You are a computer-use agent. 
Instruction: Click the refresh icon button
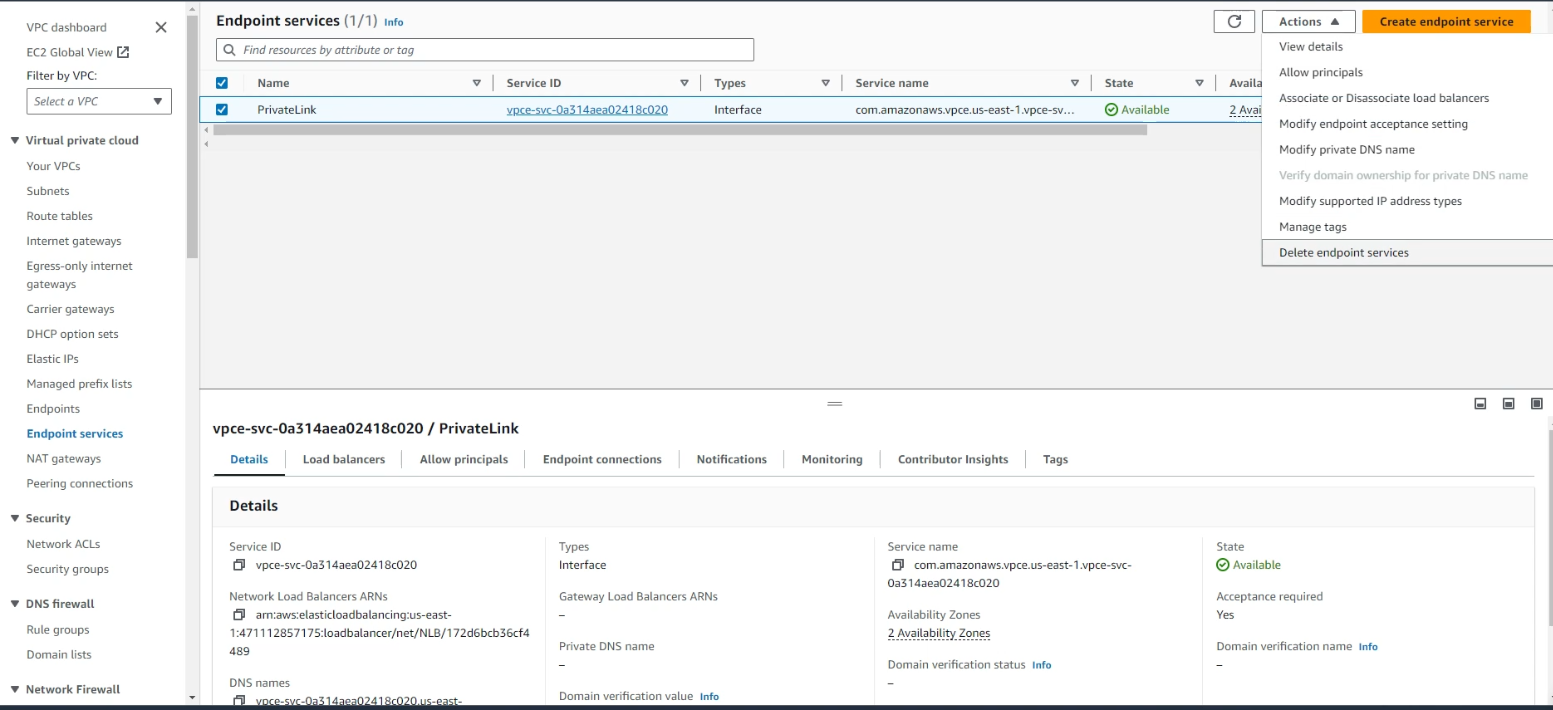[1234, 21]
